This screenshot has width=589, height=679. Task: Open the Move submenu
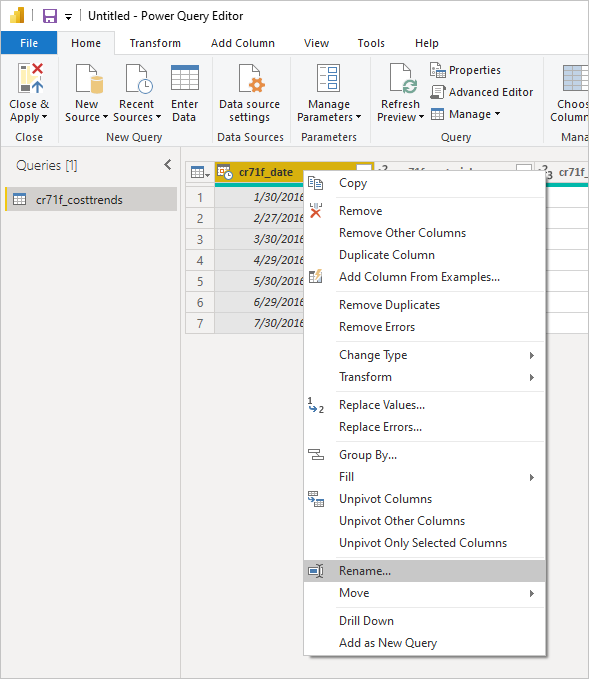click(x=424, y=593)
